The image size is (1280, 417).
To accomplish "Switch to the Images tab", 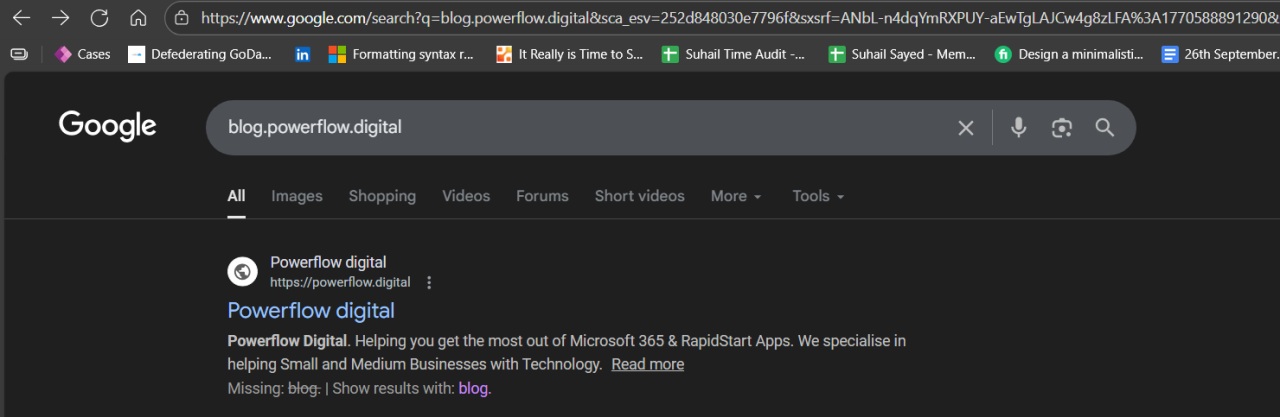I will pos(297,196).
